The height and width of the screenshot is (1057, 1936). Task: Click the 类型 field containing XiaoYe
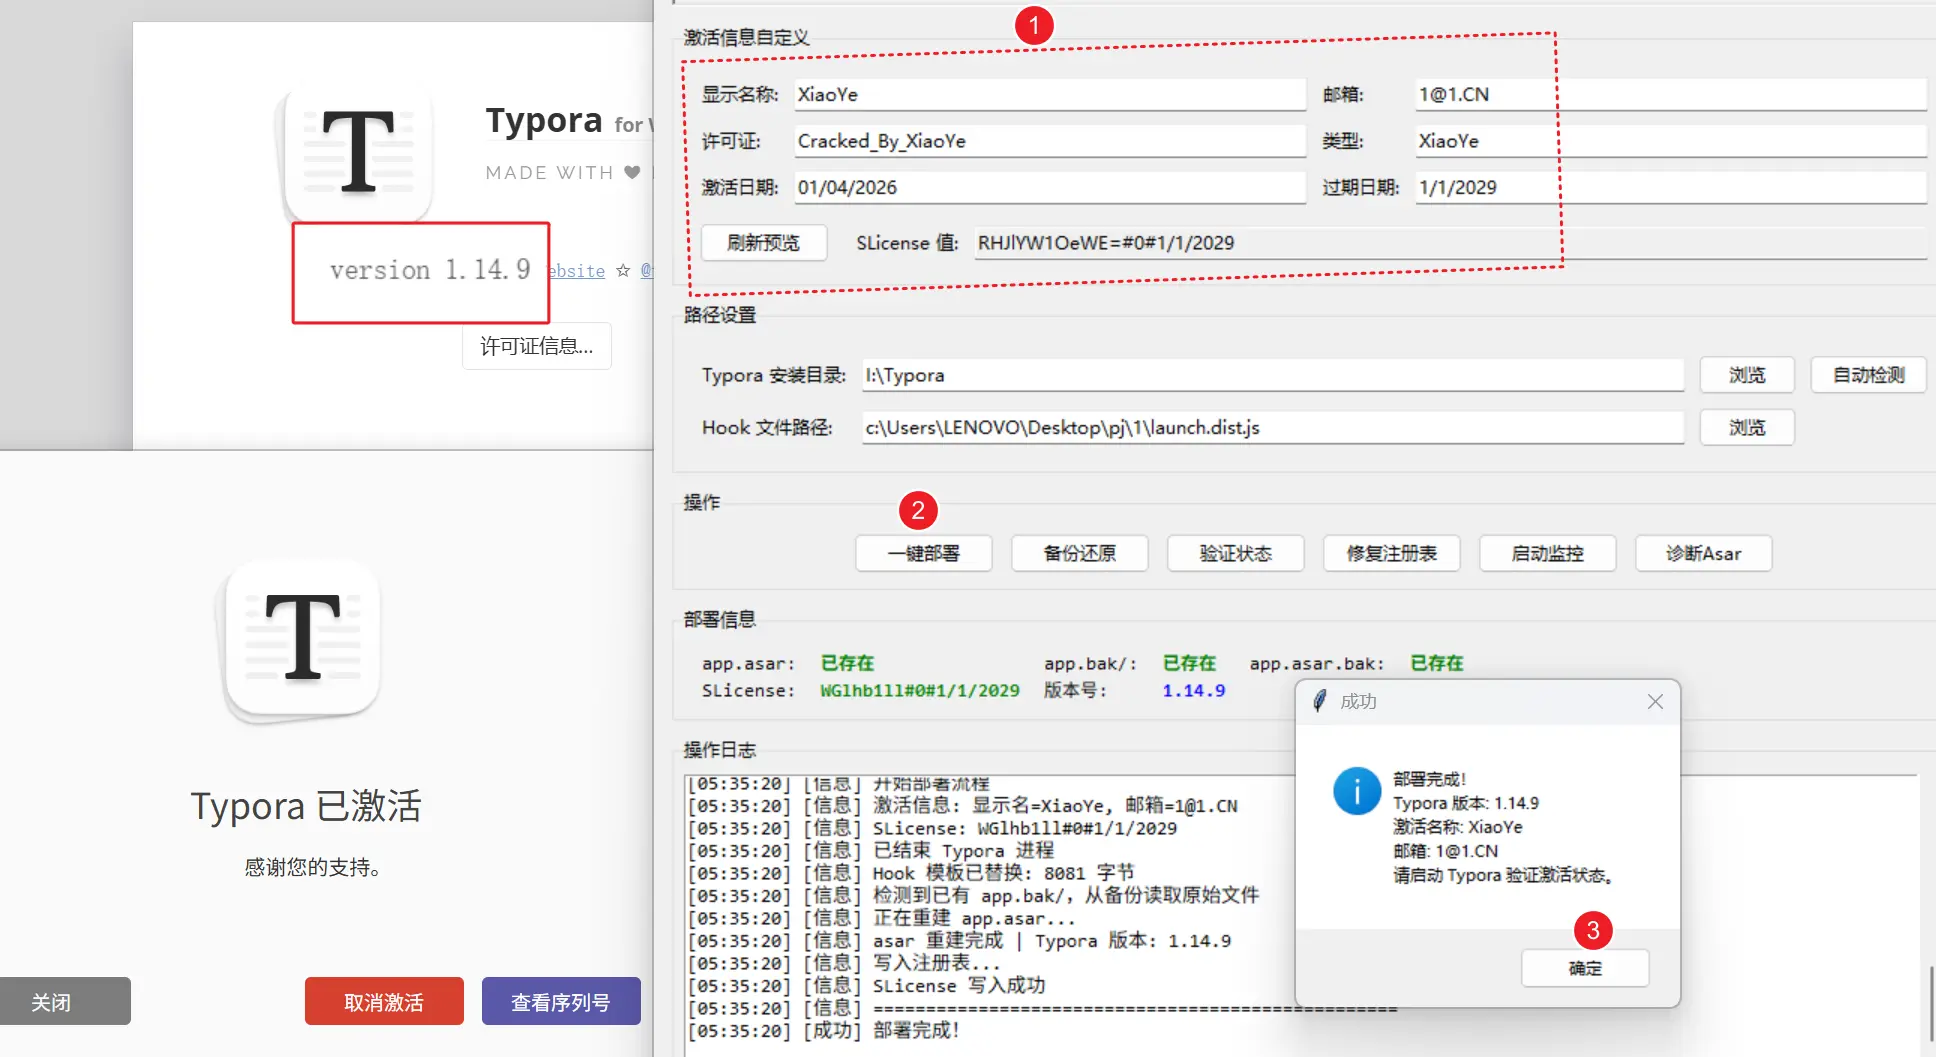pos(1671,141)
